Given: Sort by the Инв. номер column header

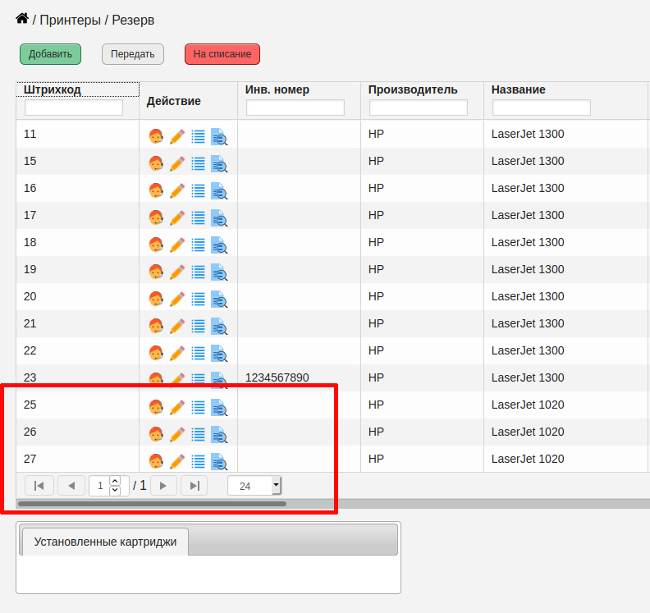Looking at the screenshot, I should (277, 90).
